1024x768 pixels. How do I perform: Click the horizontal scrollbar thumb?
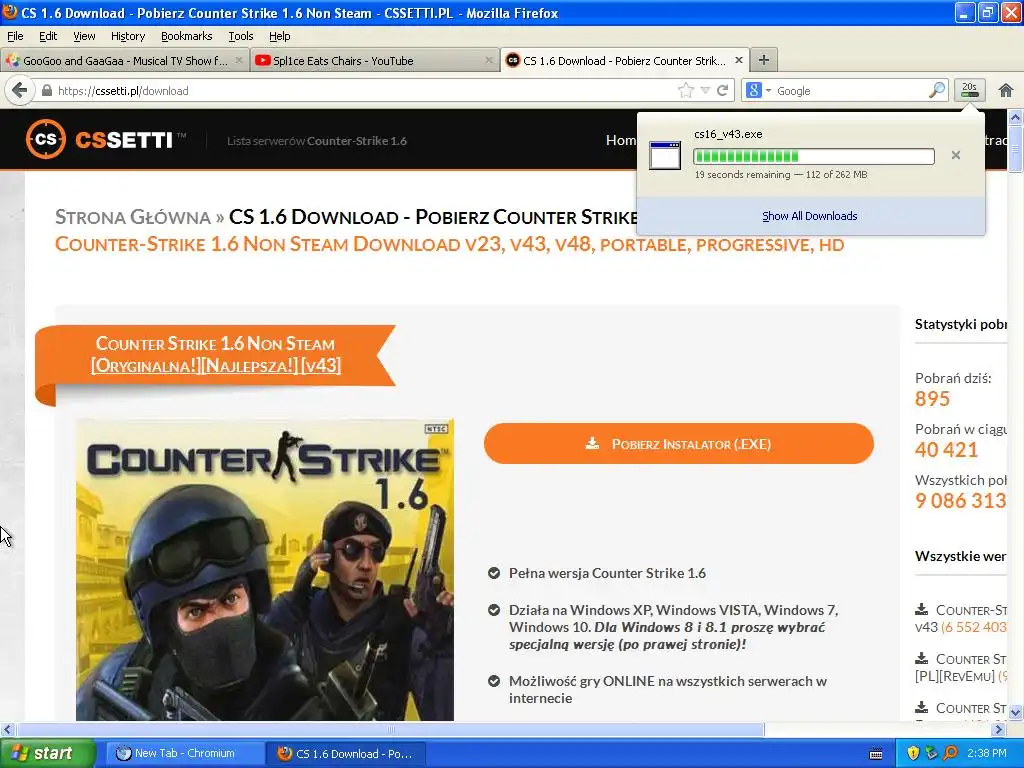pyautogui.click(x=390, y=729)
